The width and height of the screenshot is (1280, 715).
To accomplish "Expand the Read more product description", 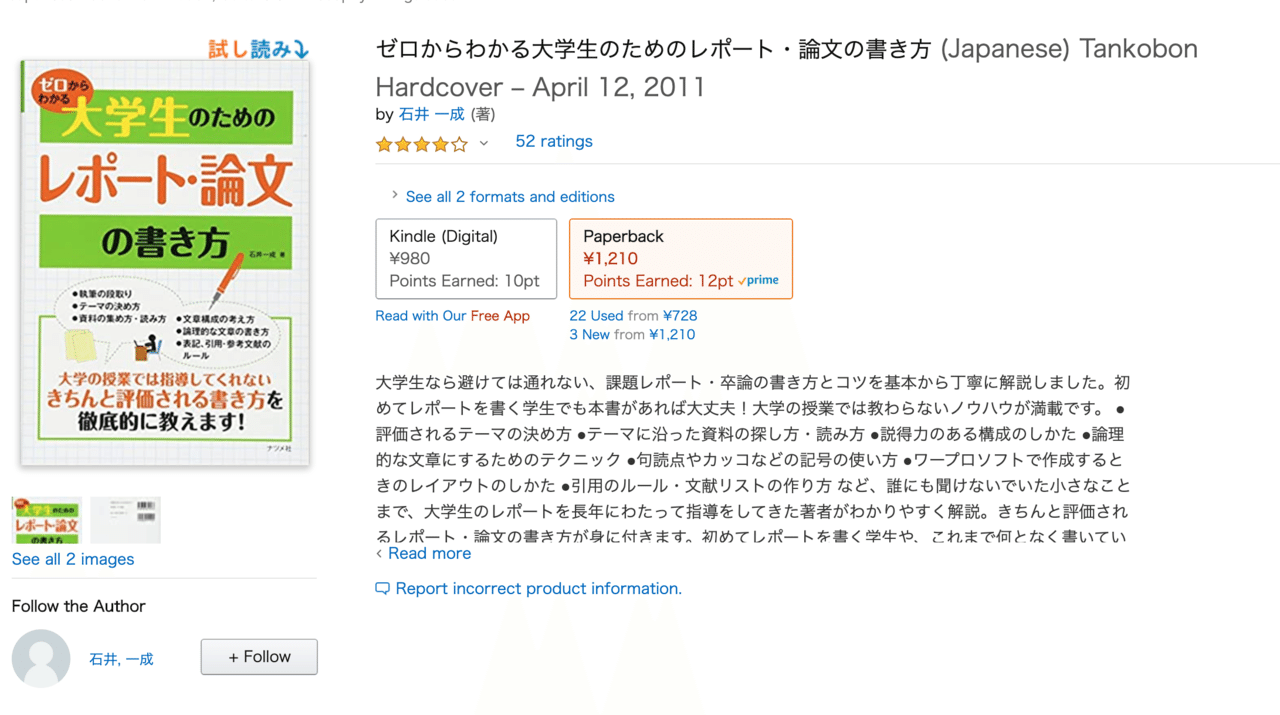I will point(429,553).
